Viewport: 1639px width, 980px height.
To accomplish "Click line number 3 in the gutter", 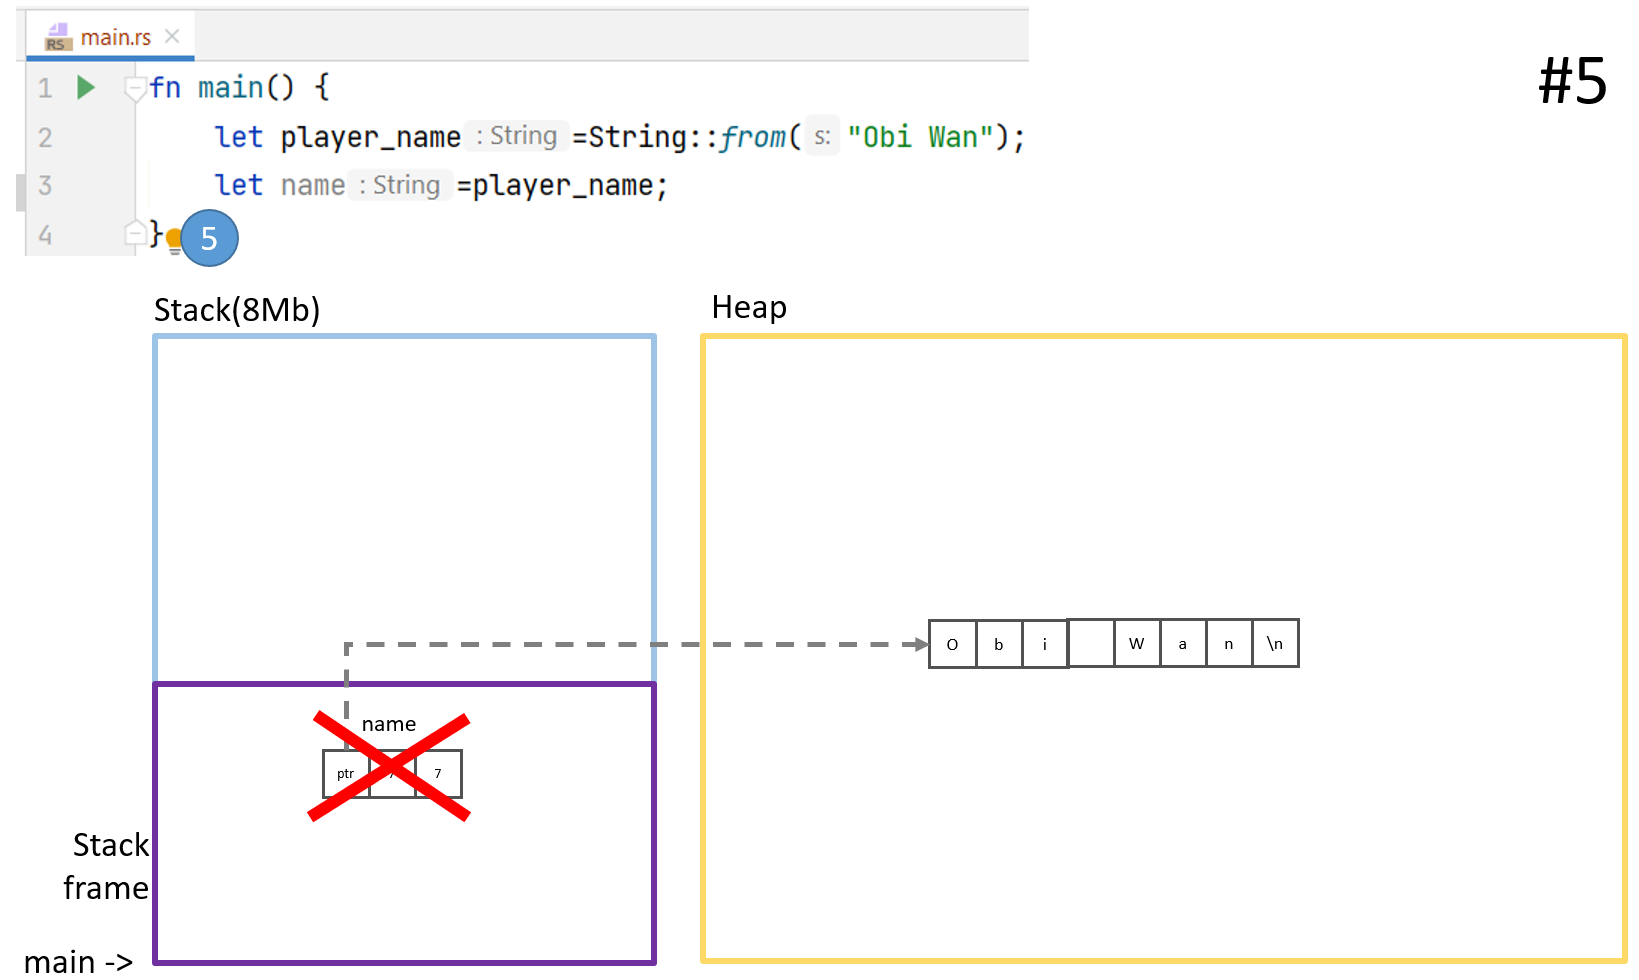I will [x=45, y=185].
